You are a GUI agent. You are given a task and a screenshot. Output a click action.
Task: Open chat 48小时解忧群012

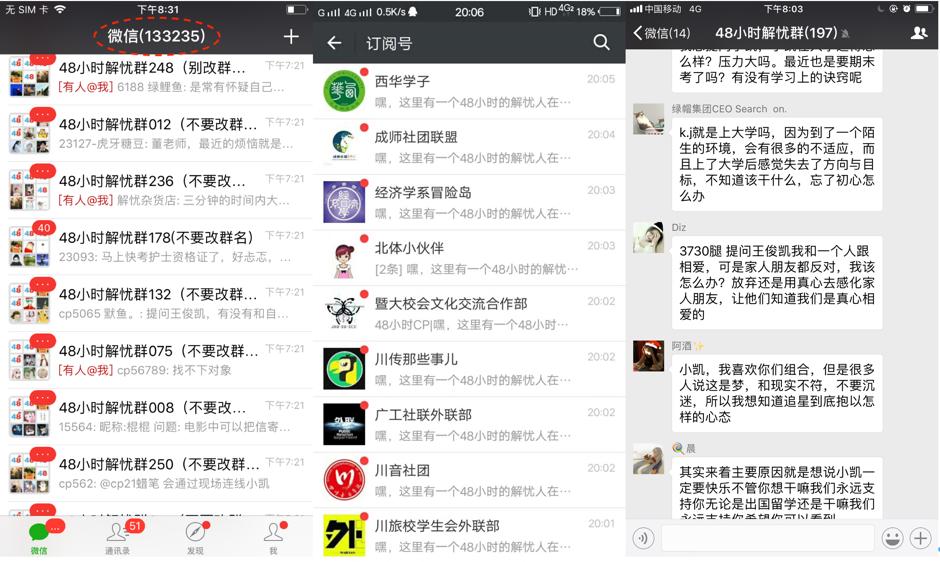pos(157,133)
